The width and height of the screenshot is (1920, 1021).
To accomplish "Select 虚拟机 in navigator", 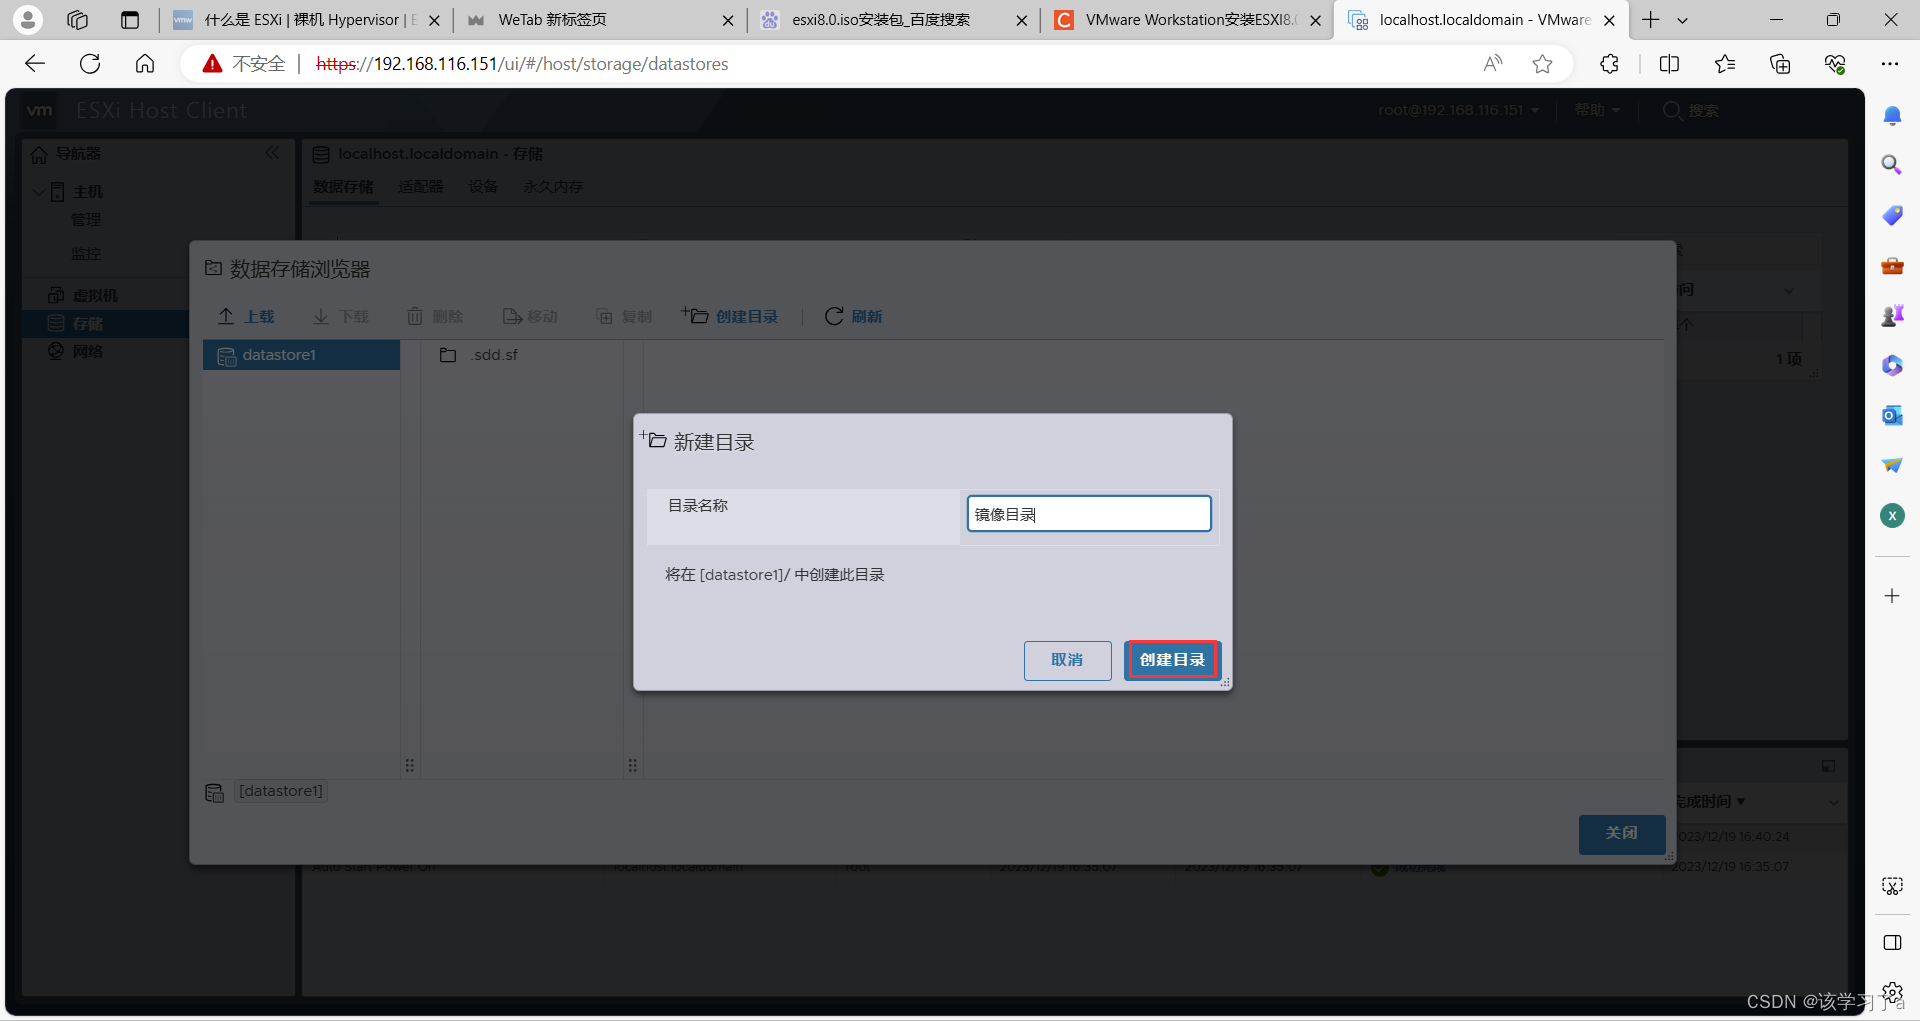I will pyautogui.click(x=95, y=296).
